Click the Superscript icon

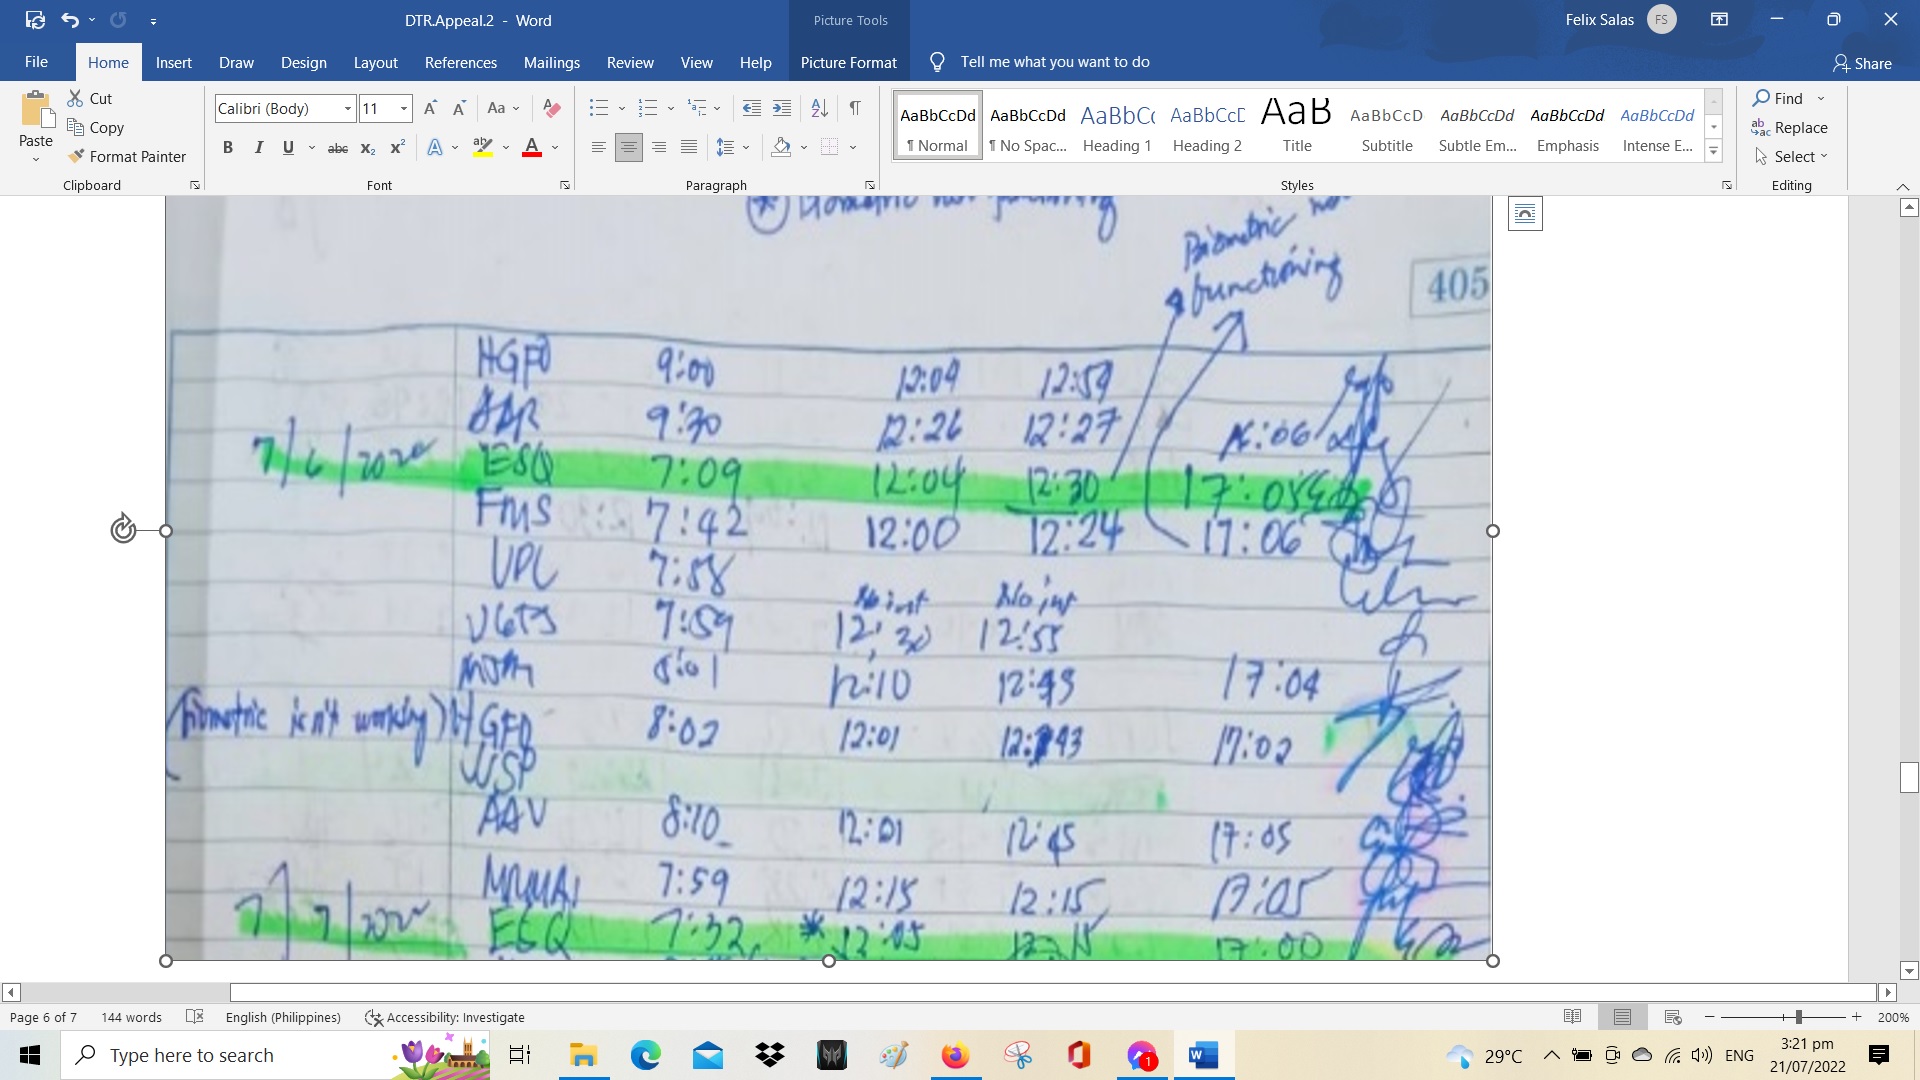coord(397,148)
